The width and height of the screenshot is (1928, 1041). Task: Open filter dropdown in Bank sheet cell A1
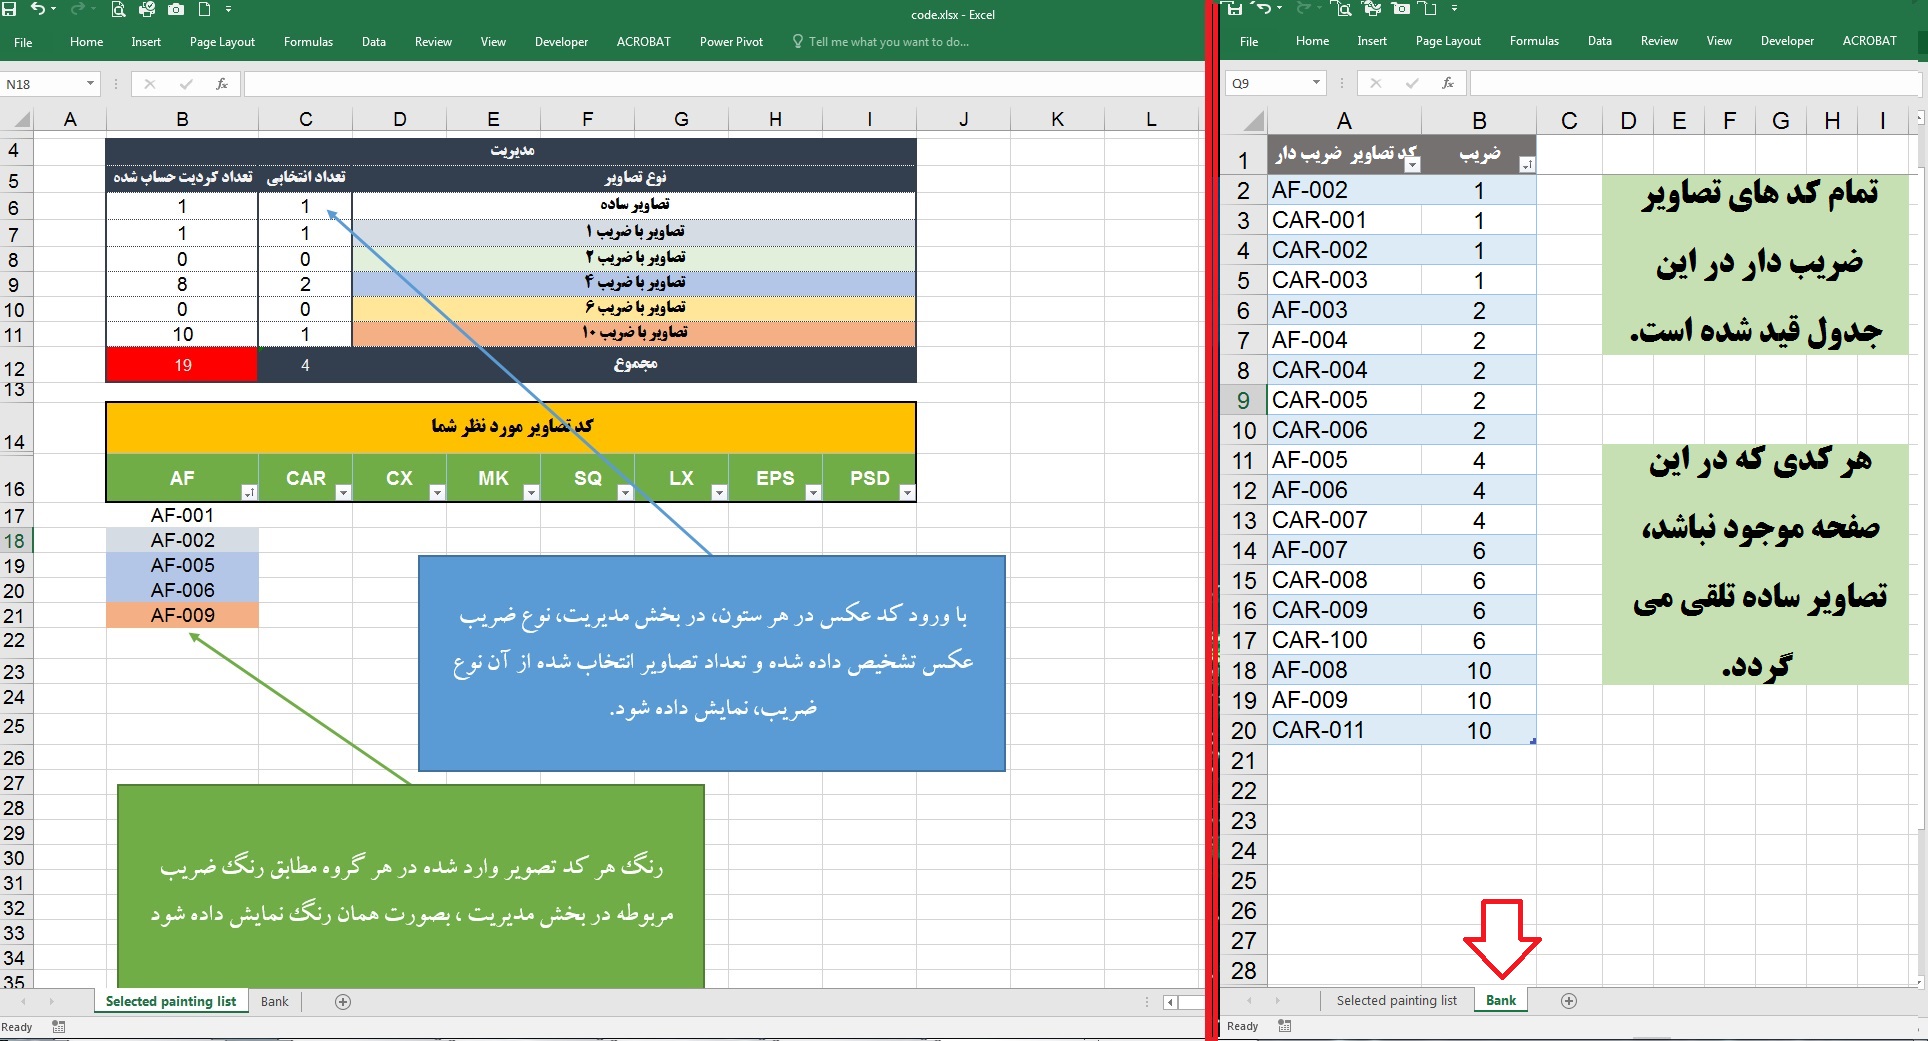tap(1412, 165)
